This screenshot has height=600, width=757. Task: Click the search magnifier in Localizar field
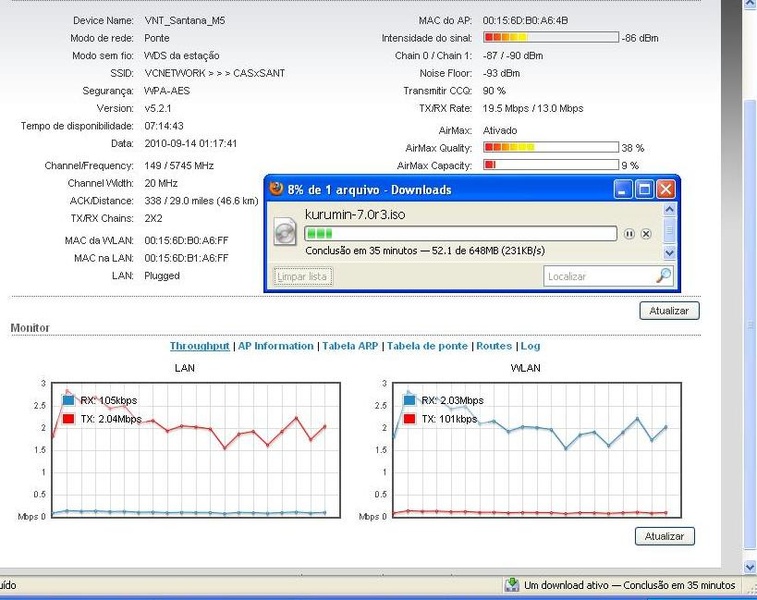pos(664,276)
